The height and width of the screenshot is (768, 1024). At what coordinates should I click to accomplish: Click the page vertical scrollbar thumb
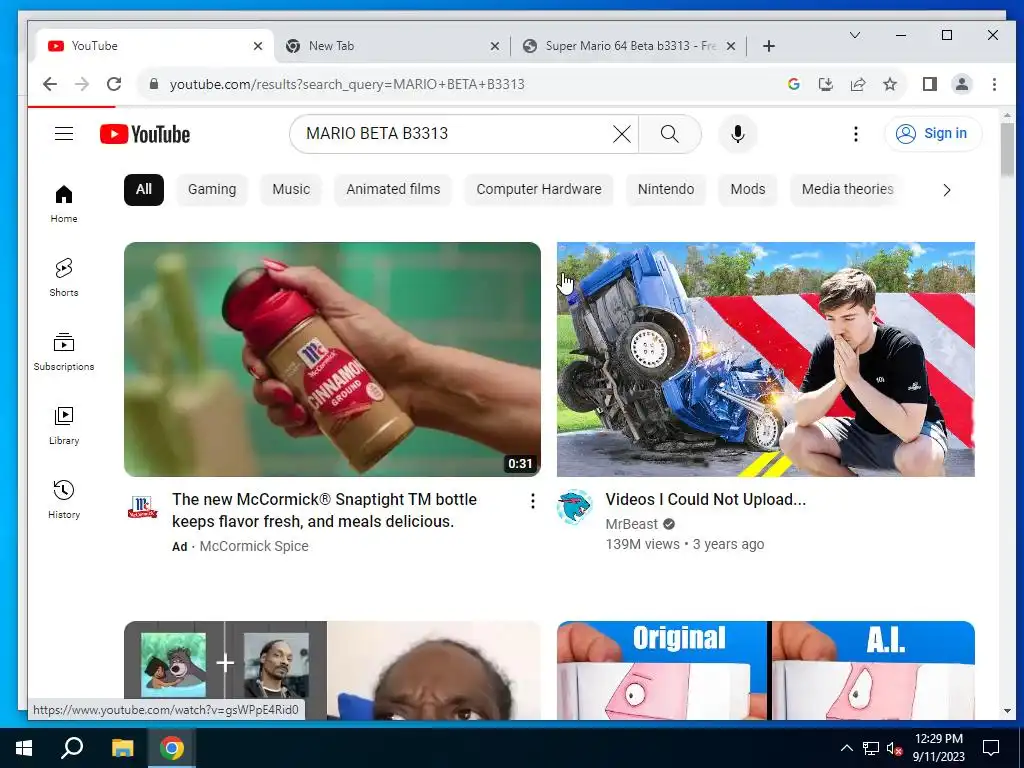pos(1007,149)
